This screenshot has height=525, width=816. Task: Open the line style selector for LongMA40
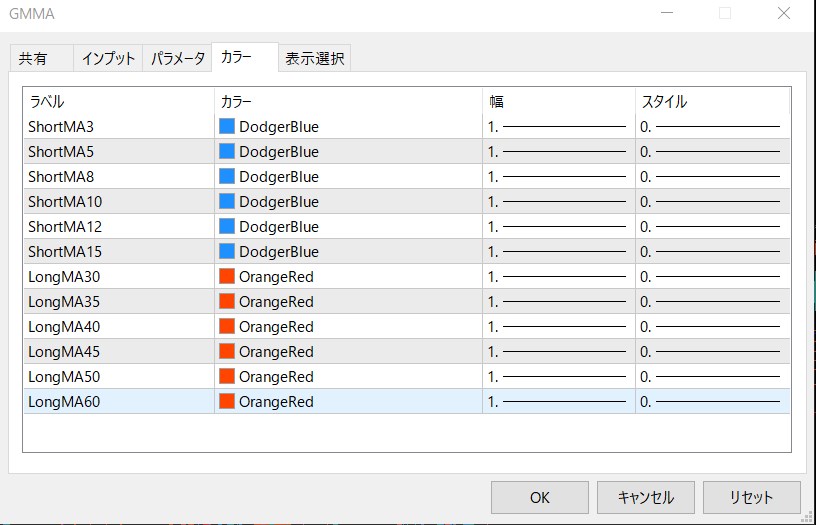[712, 326]
